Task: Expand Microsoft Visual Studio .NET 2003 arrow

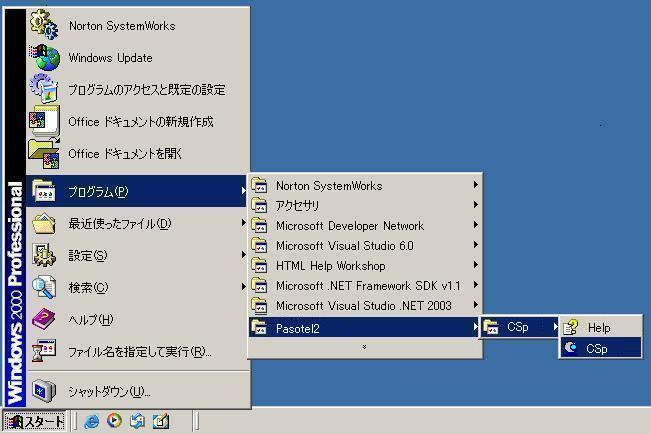Action: pos(476,305)
